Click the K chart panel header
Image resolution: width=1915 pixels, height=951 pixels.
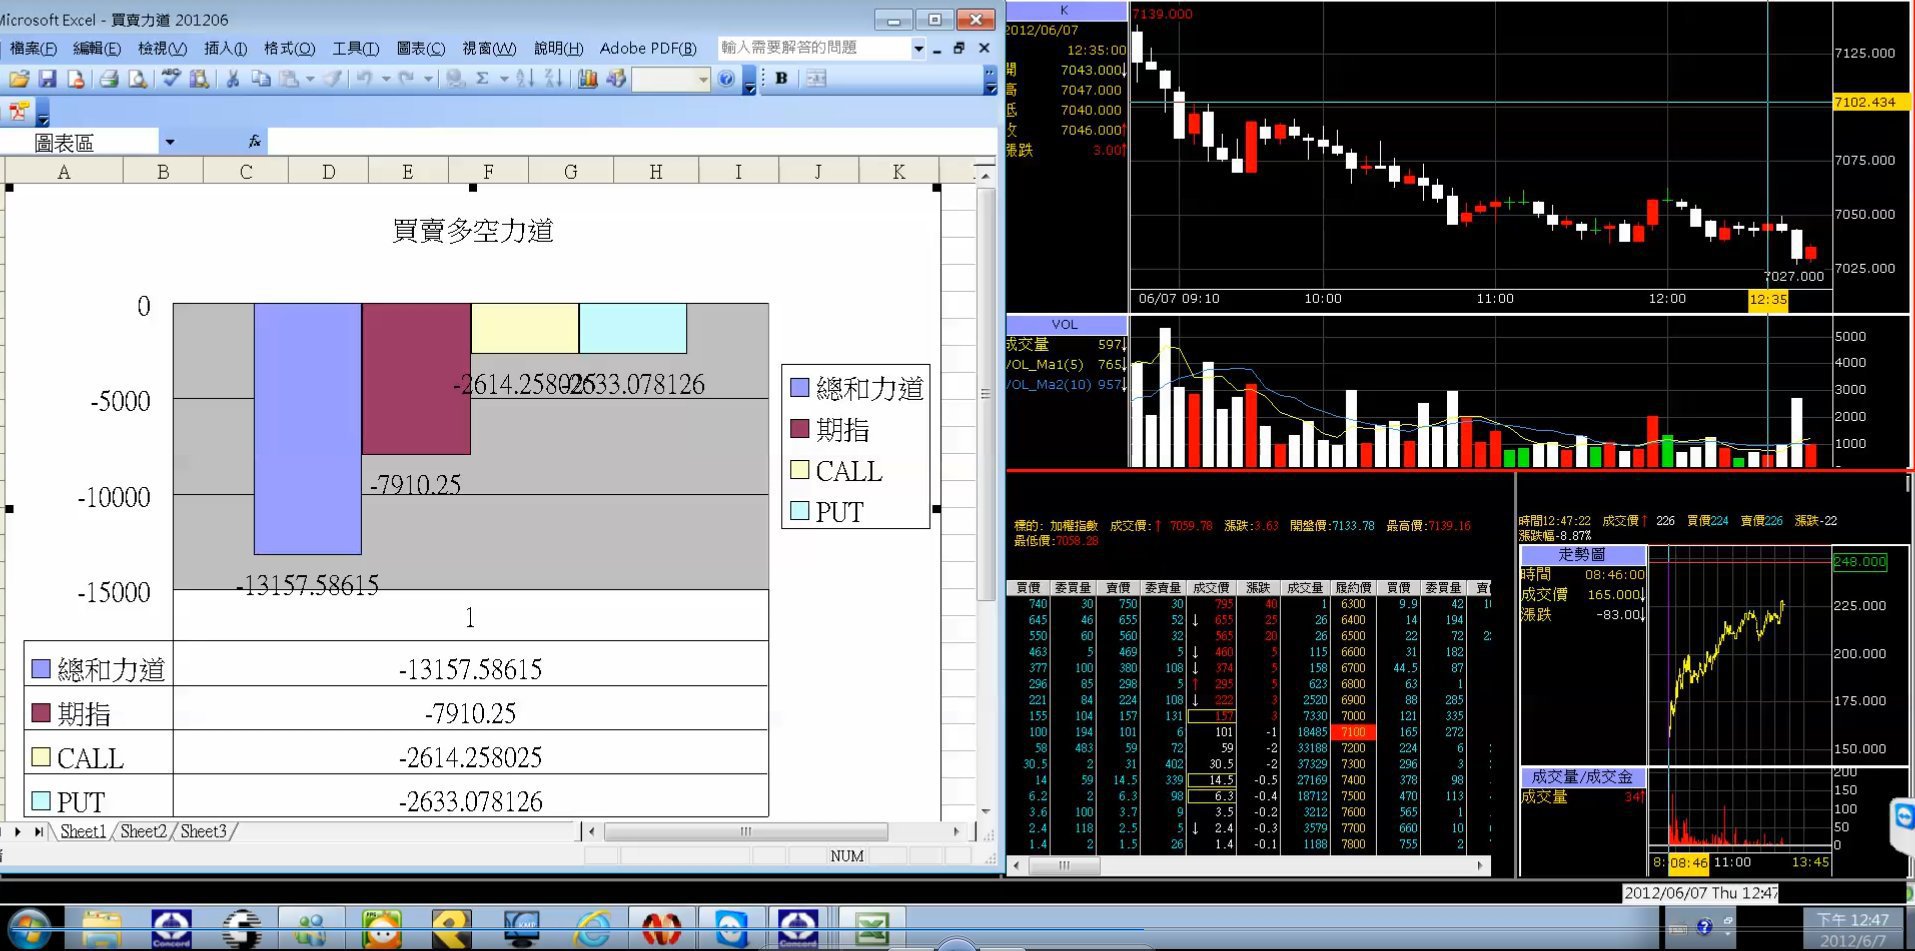(1066, 10)
